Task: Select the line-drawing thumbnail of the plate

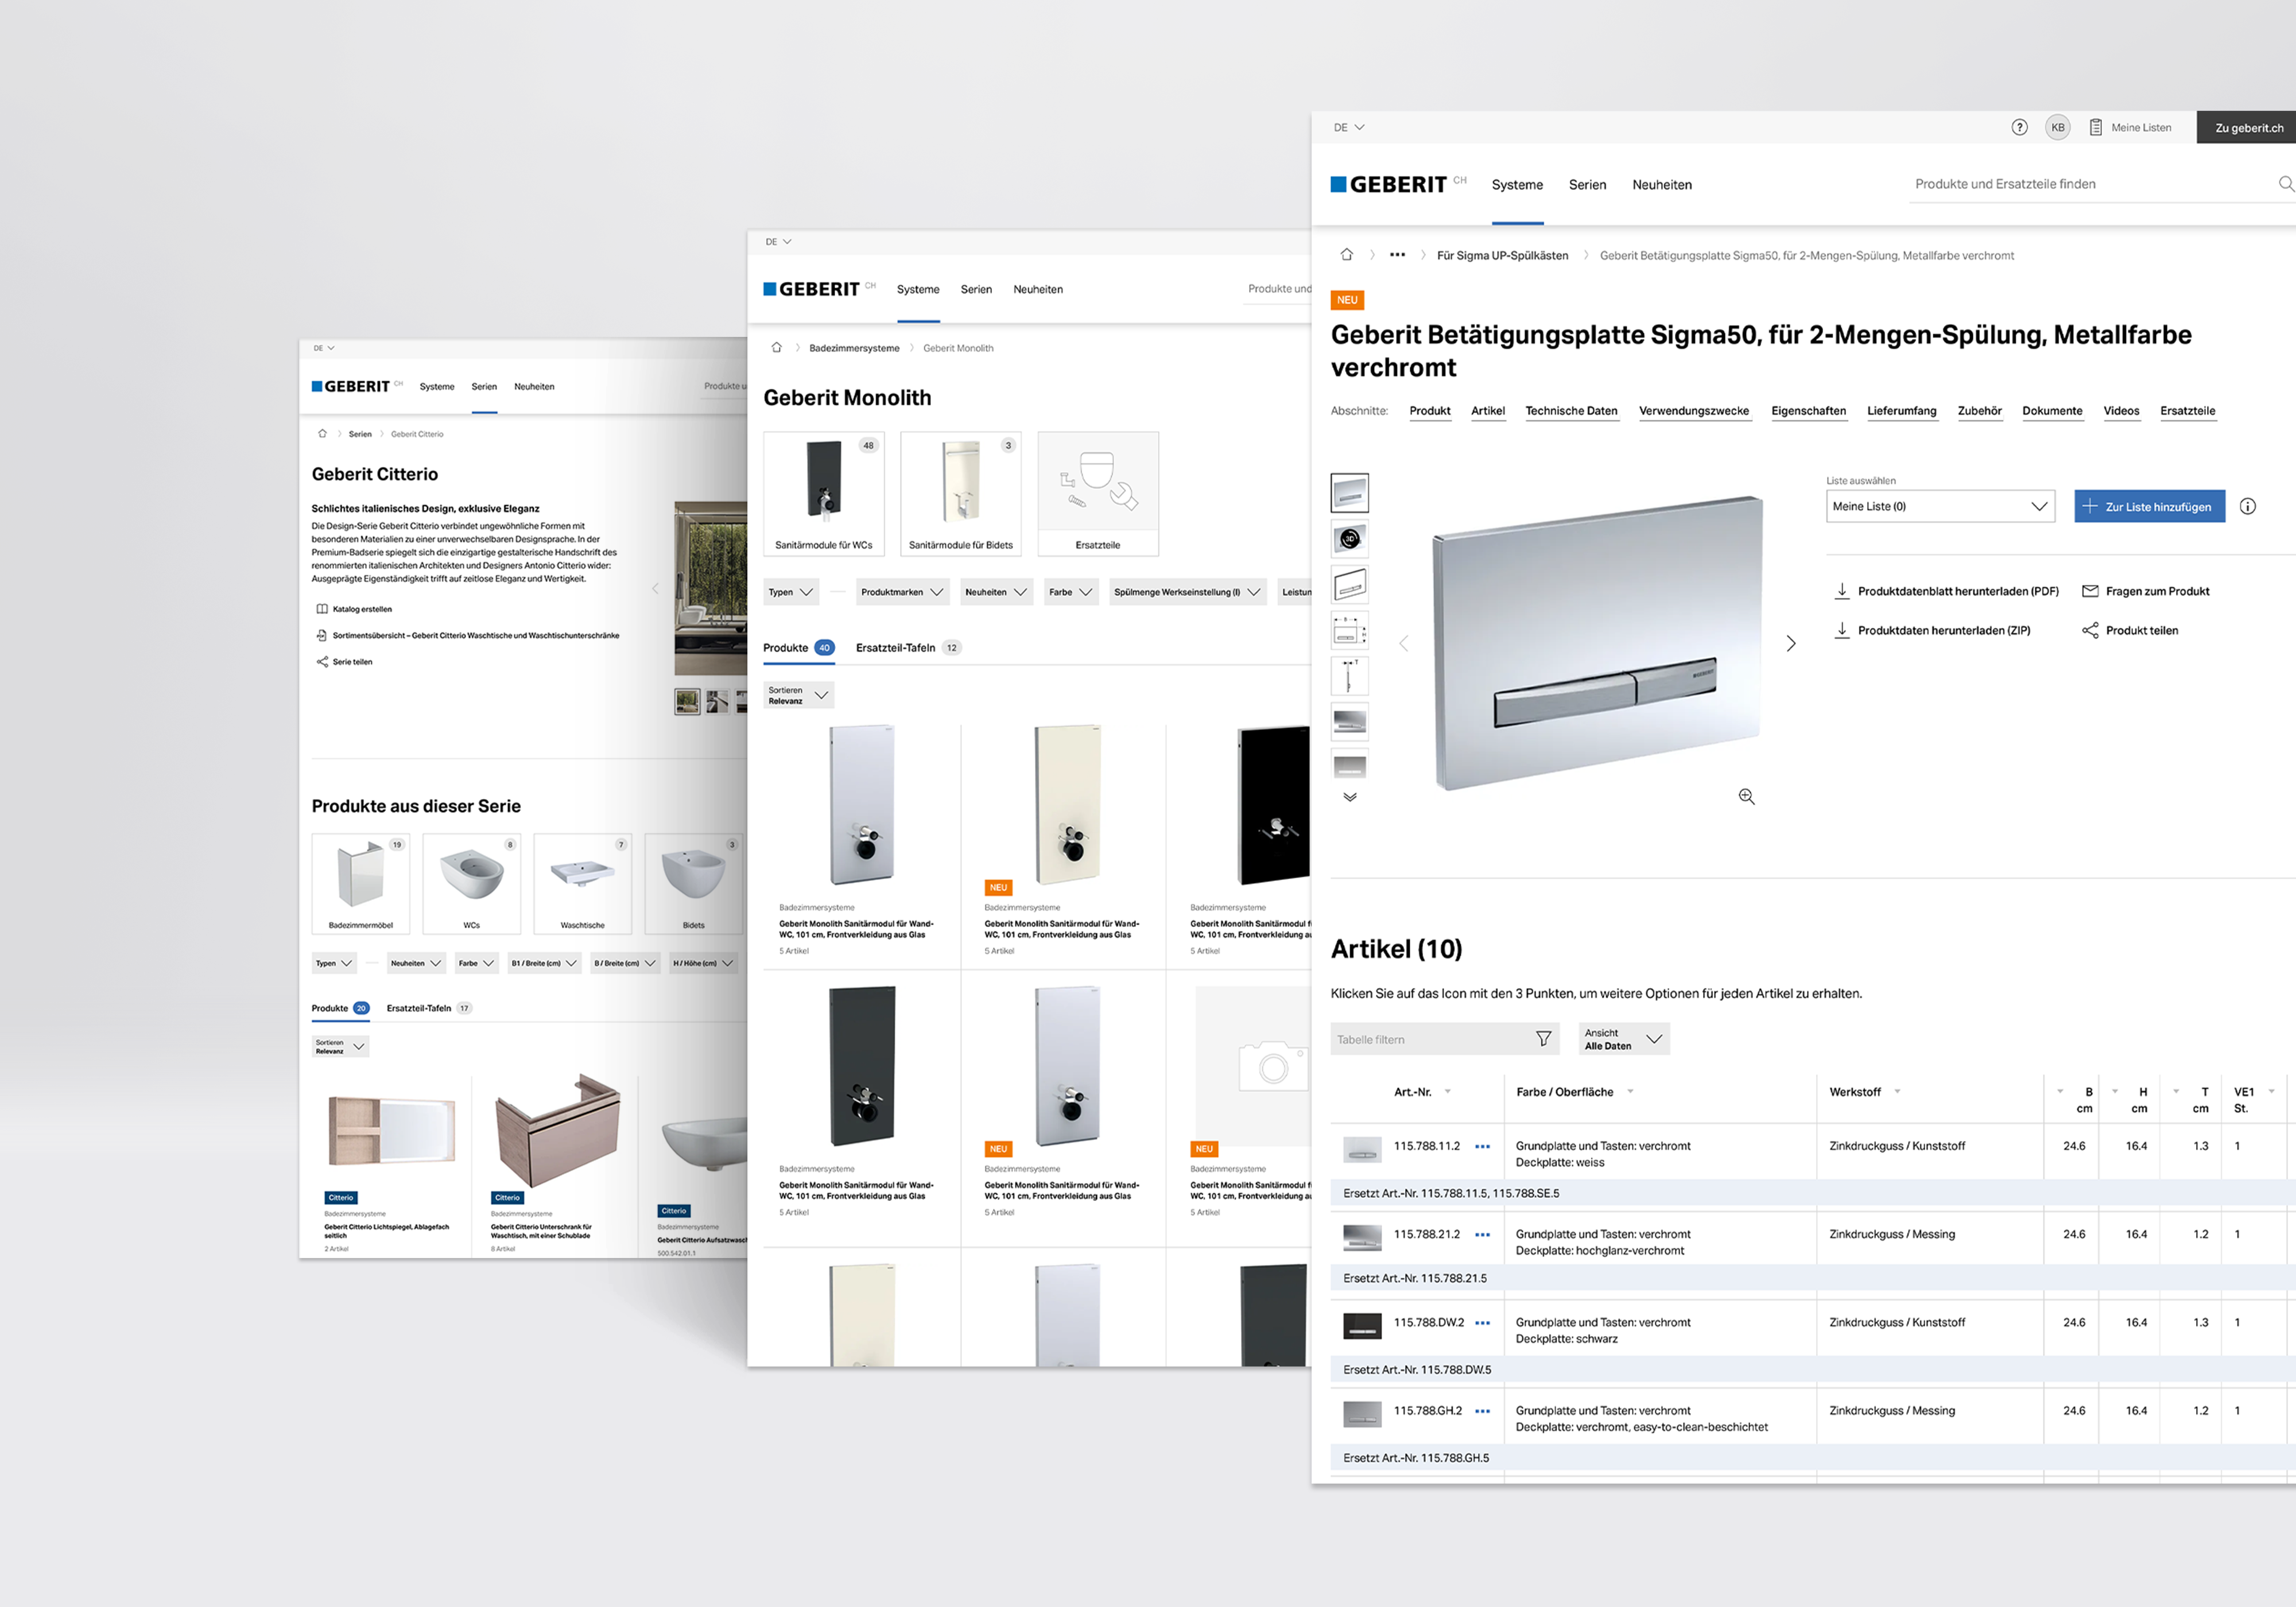Action: pos(1349,584)
